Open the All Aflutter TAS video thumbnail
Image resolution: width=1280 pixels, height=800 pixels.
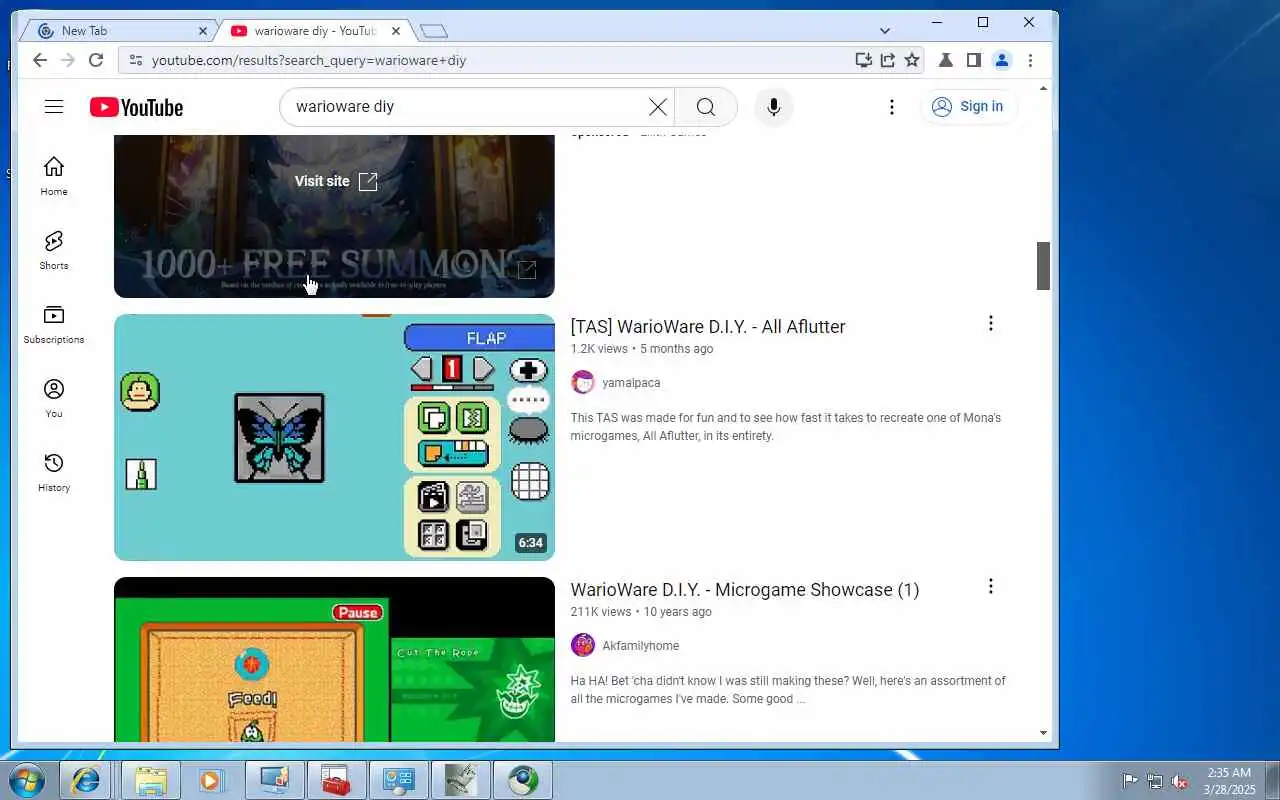[x=334, y=437]
